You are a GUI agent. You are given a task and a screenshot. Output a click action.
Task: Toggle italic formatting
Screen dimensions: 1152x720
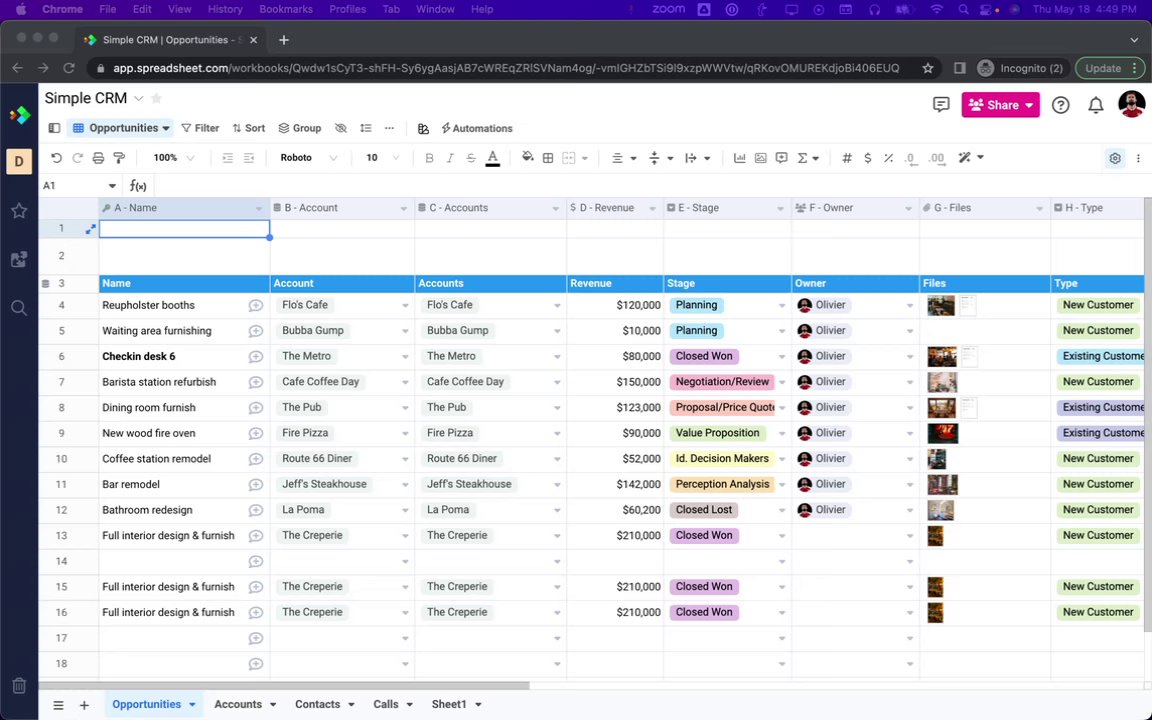coord(450,158)
